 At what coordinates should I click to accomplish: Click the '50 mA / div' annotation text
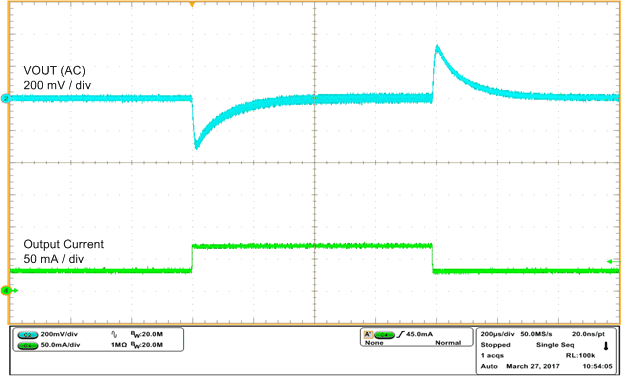pyautogui.click(x=54, y=259)
